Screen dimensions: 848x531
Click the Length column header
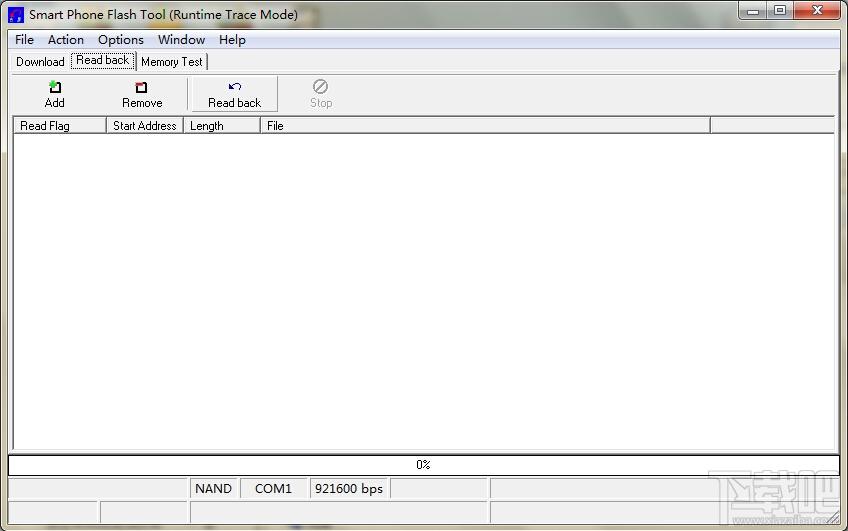click(222, 125)
